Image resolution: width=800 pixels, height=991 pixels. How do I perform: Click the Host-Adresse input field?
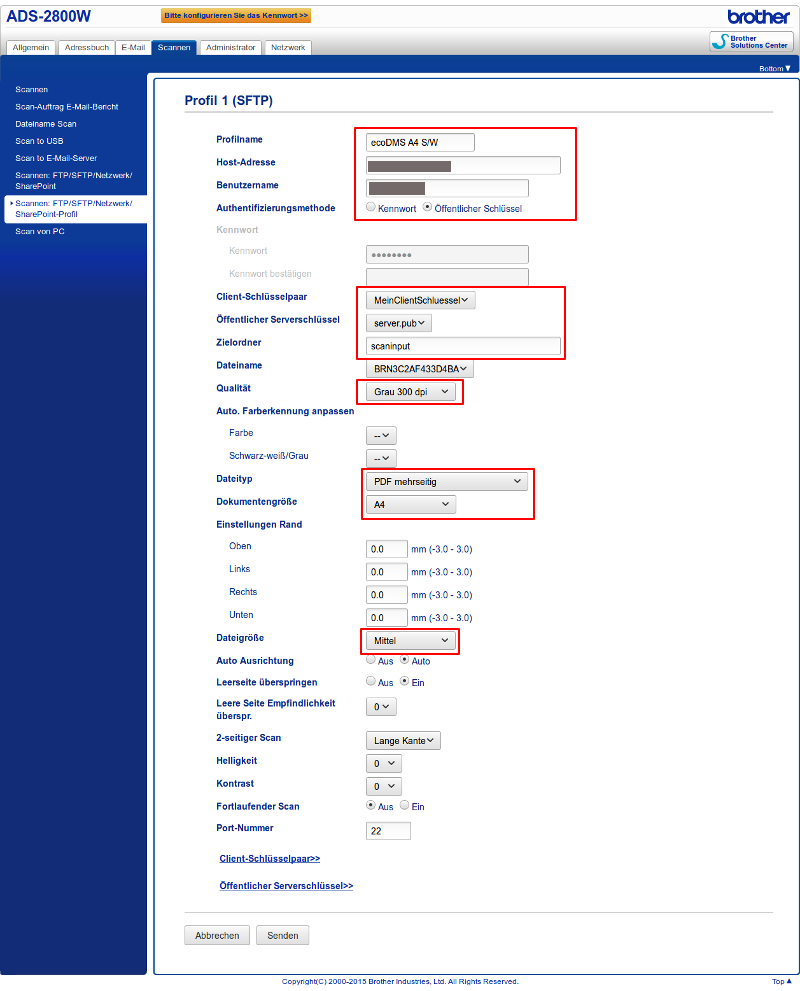463,166
